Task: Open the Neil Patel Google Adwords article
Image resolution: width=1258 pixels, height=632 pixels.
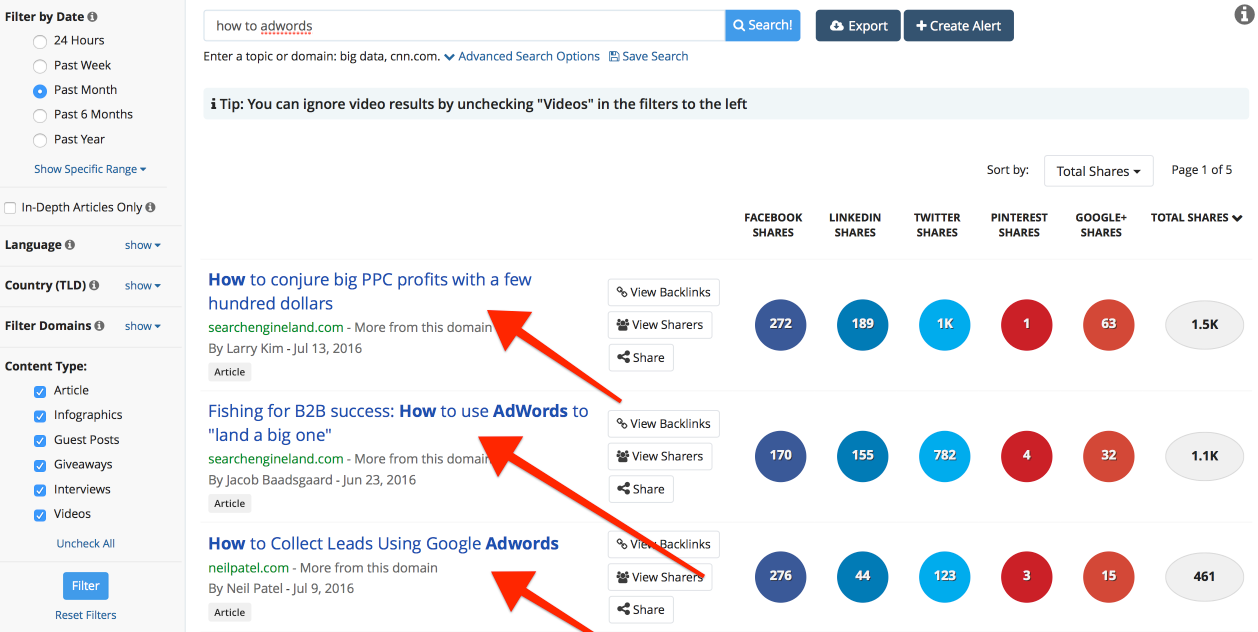Action: click(383, 544)
